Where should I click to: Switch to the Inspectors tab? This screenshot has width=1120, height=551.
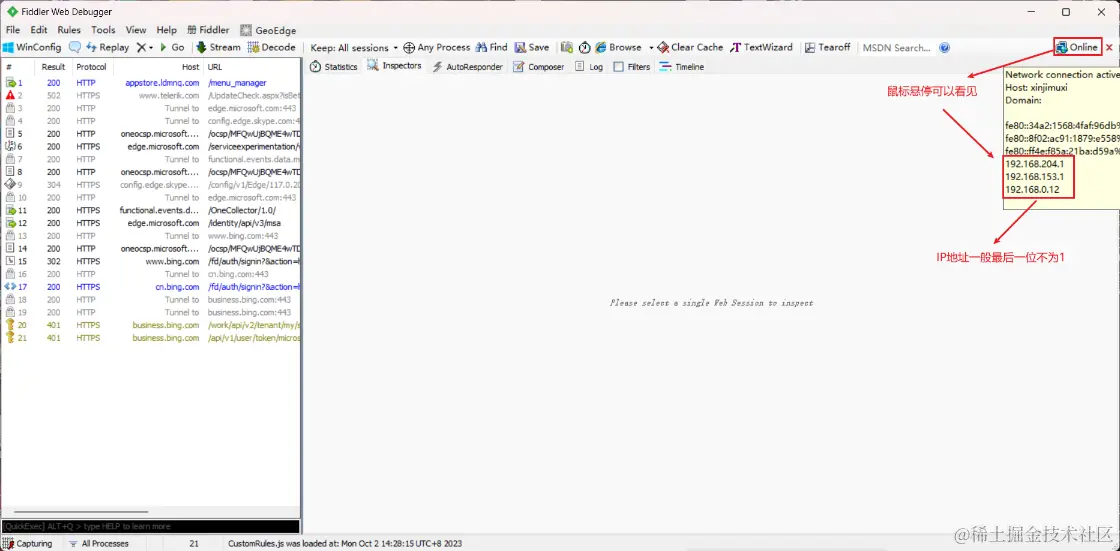coord(394,66)
